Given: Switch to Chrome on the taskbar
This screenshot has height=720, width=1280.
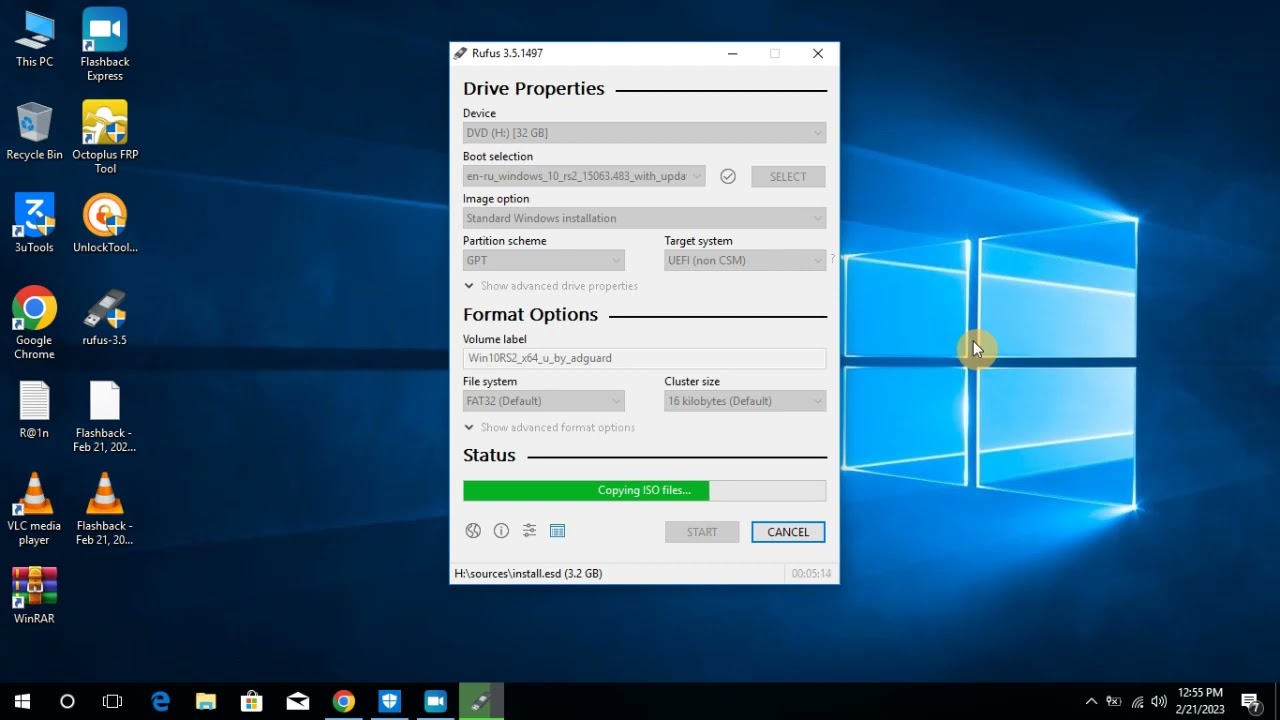Looking at the screenshot, I should pyautogui.click(x=343, y=701).
